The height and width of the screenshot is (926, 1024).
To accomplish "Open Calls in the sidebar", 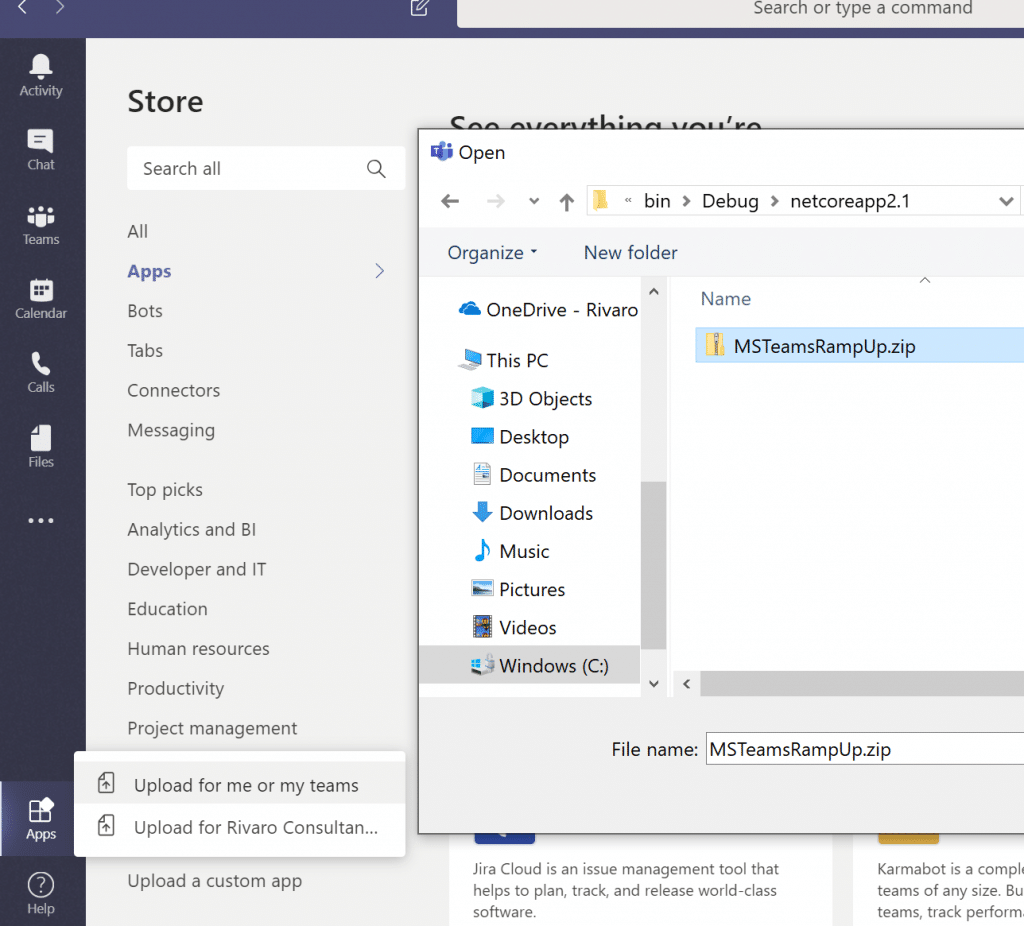I will 40,373.
